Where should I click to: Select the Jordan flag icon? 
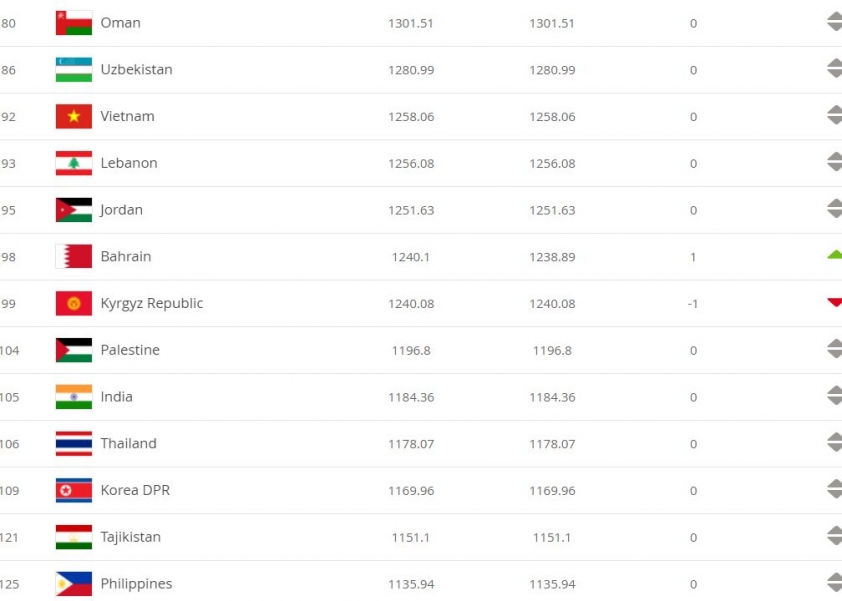point(74,210)
